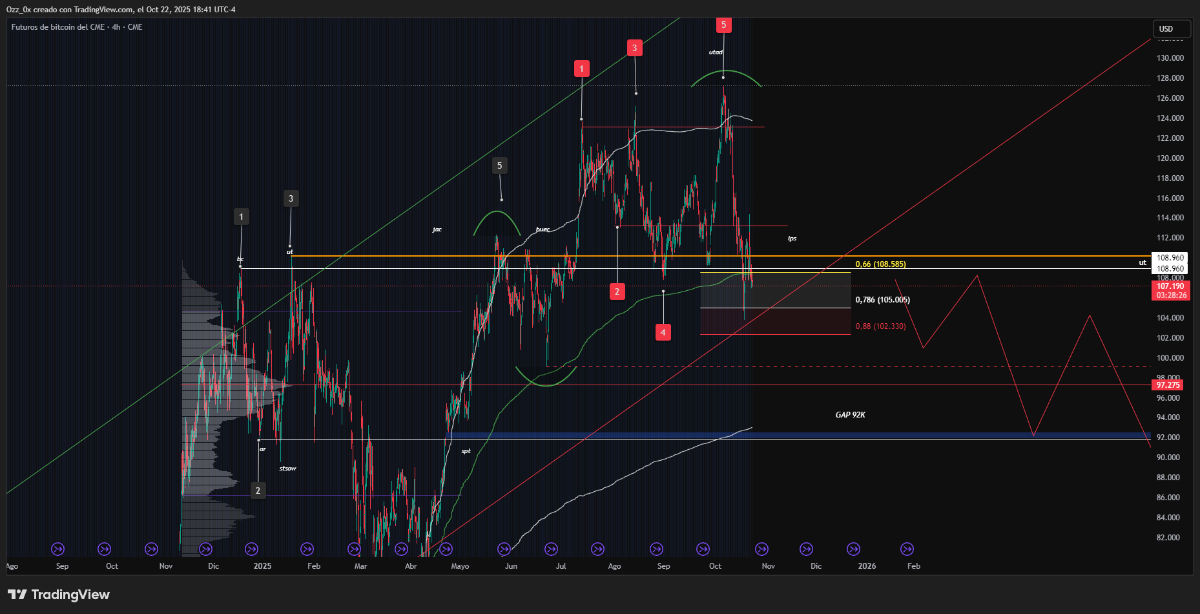This screenshot has height=614, width=1200.
Task: Select the red wave label 5 at top
Action: click(722, 23)
